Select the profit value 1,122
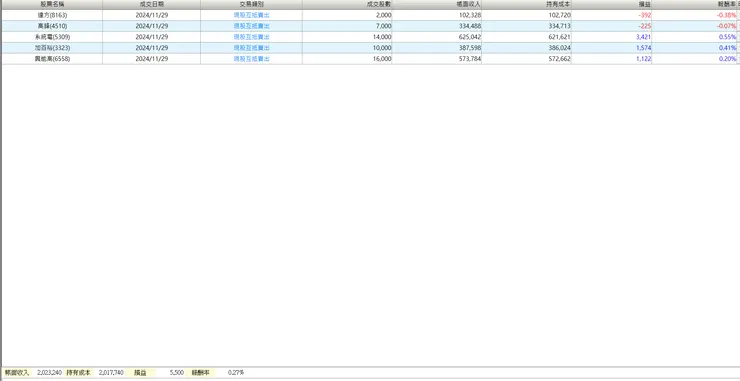The image size is (740, 381). point(644,59)
